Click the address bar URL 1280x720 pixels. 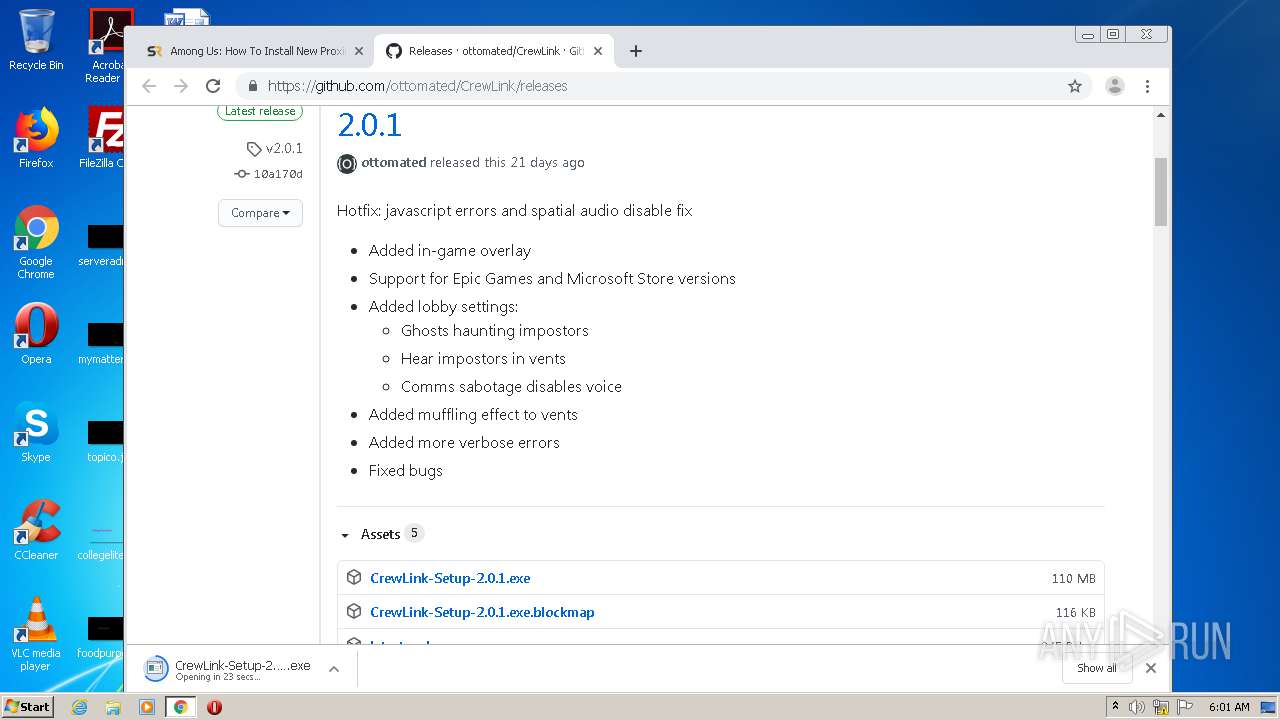click(x=417, y=86)
